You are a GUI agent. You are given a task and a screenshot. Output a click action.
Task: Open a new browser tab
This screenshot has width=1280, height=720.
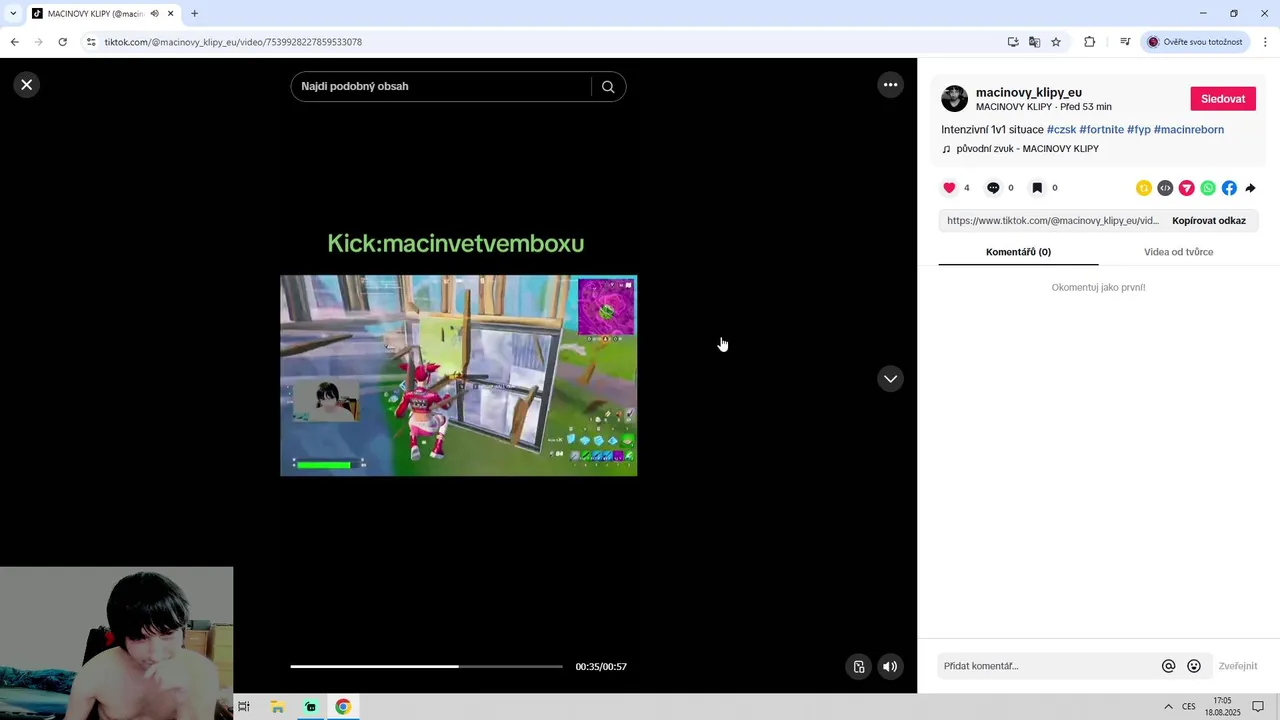195,14
